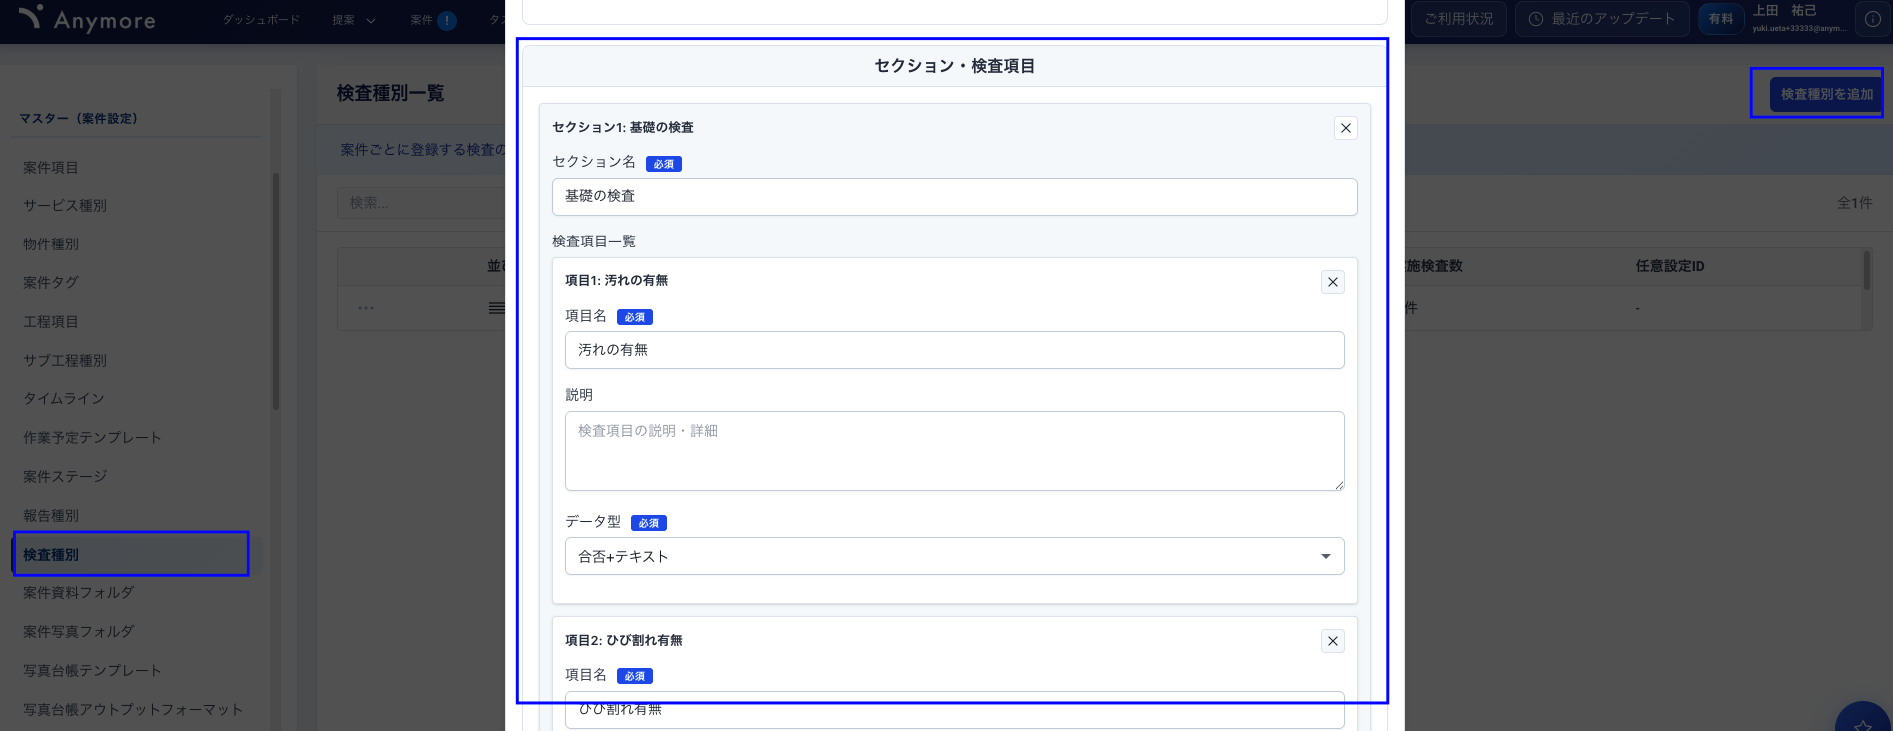Edit the 項目名 field ひび割れ有無
The image size is (1893, 731).
click(954, 709)
